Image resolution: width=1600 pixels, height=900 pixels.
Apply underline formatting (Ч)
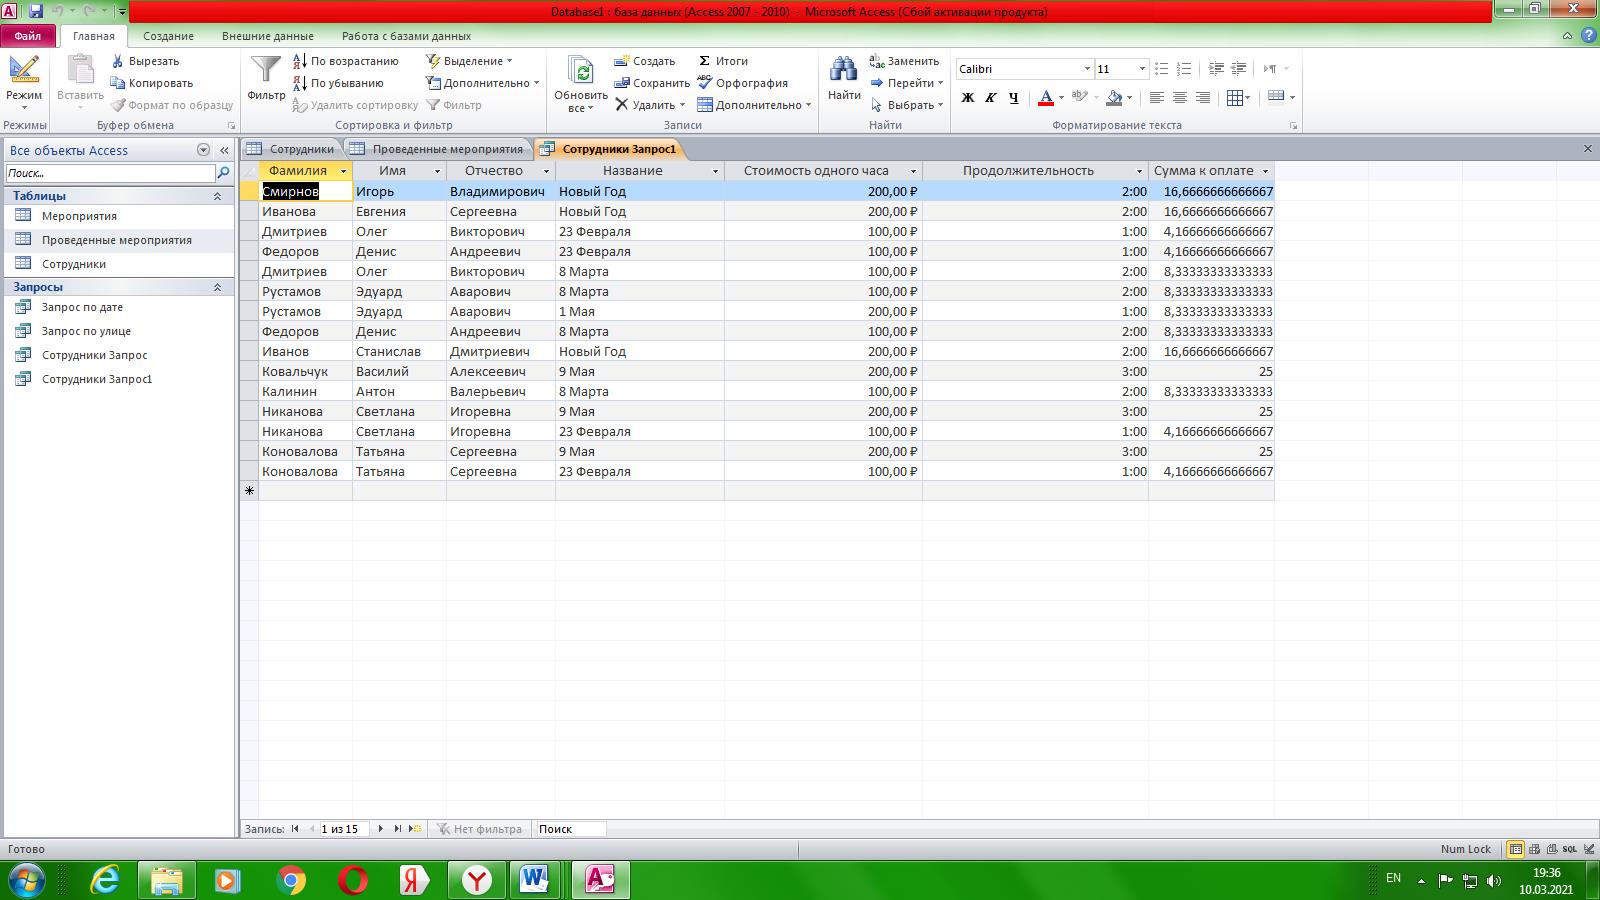(x=1013, y=97)
